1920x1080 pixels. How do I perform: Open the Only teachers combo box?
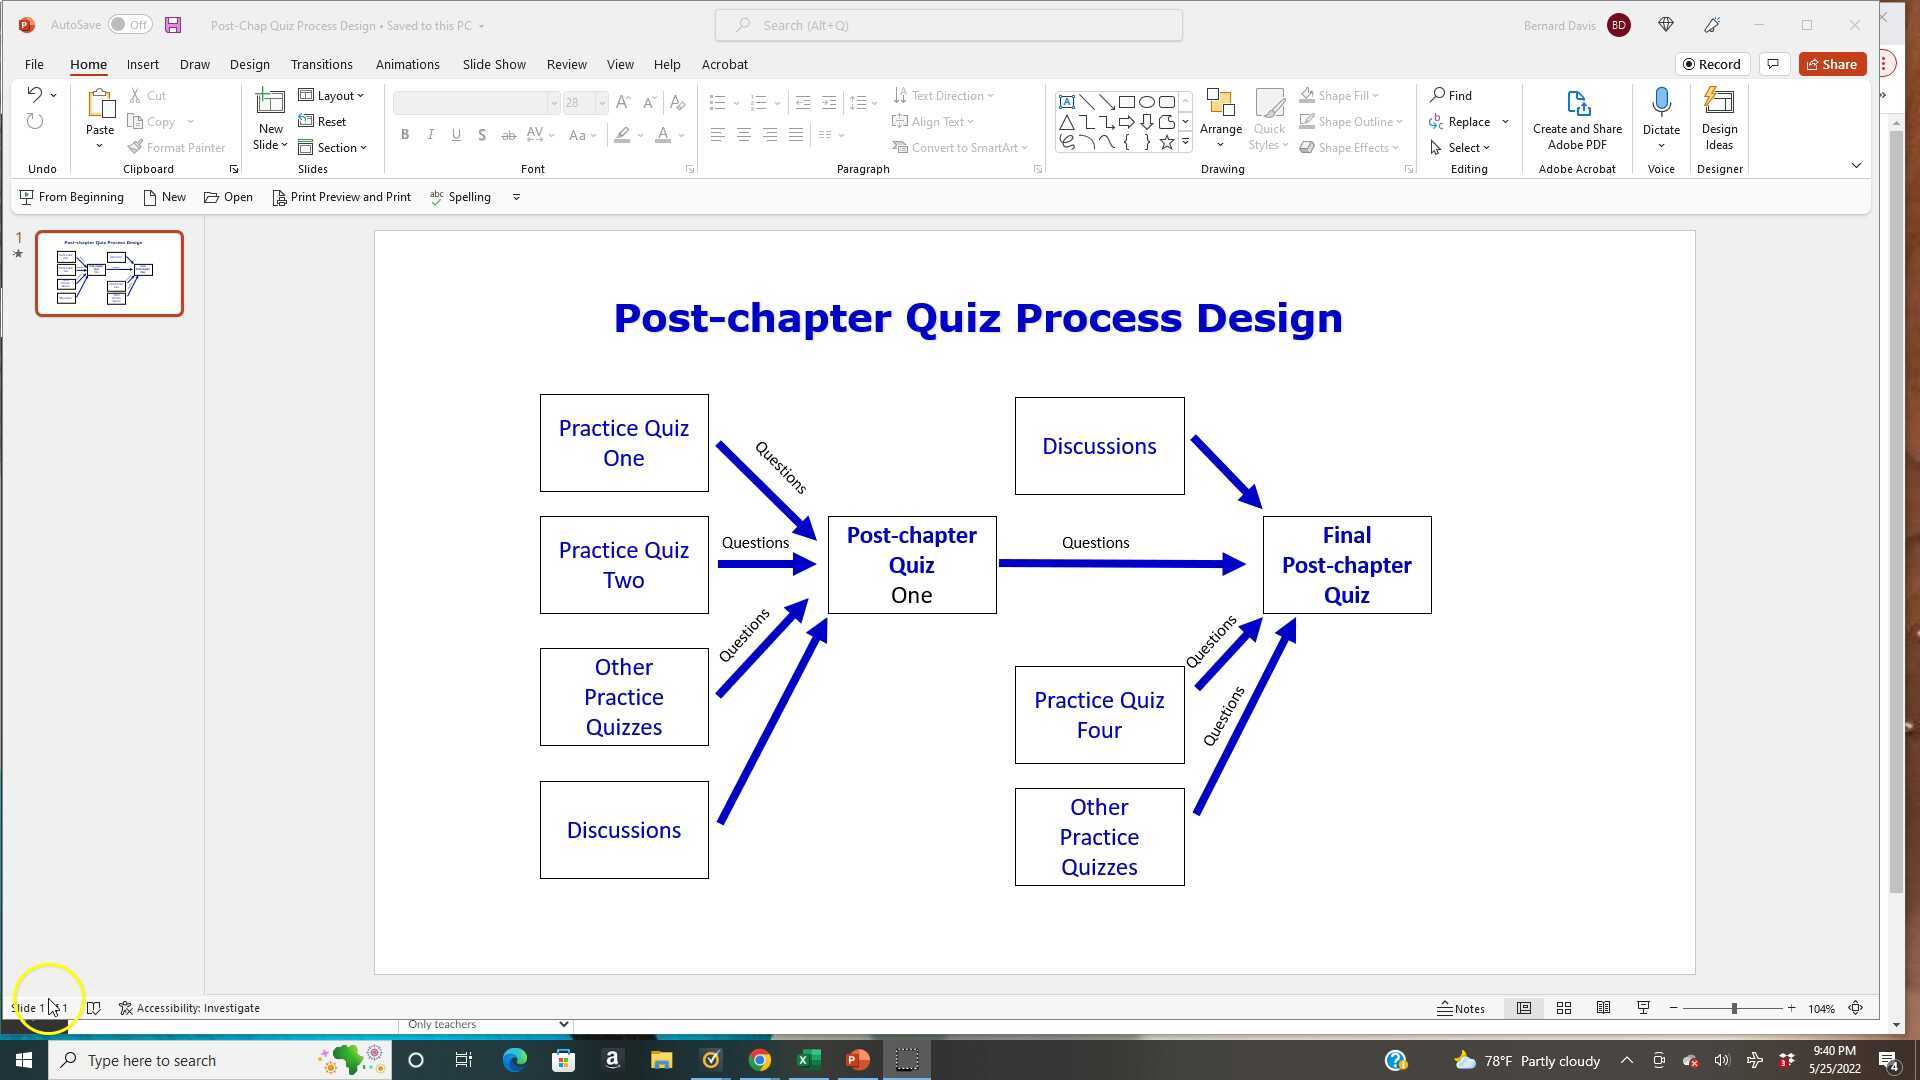click(x=486, y=1024)
